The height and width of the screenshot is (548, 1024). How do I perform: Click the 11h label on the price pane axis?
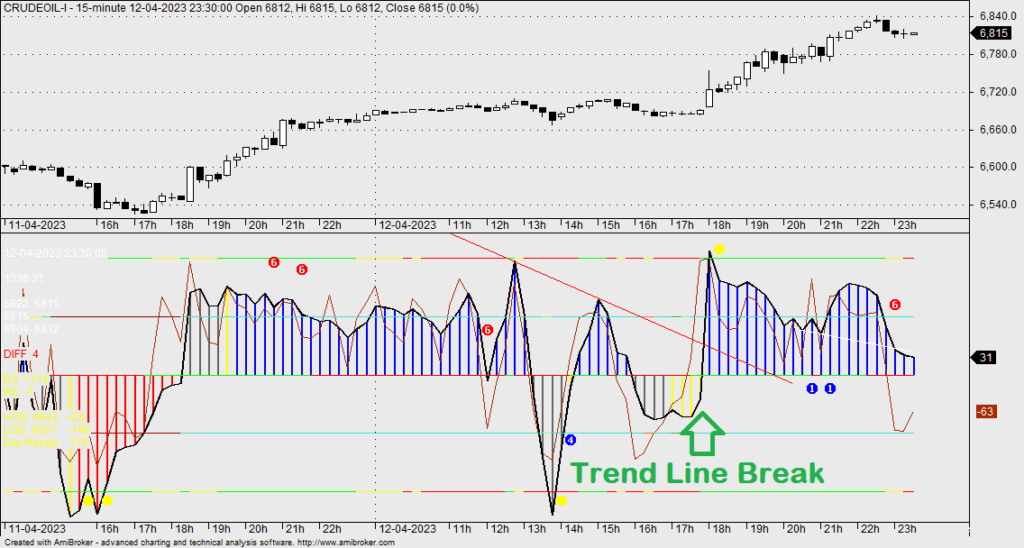coord(462,225)
